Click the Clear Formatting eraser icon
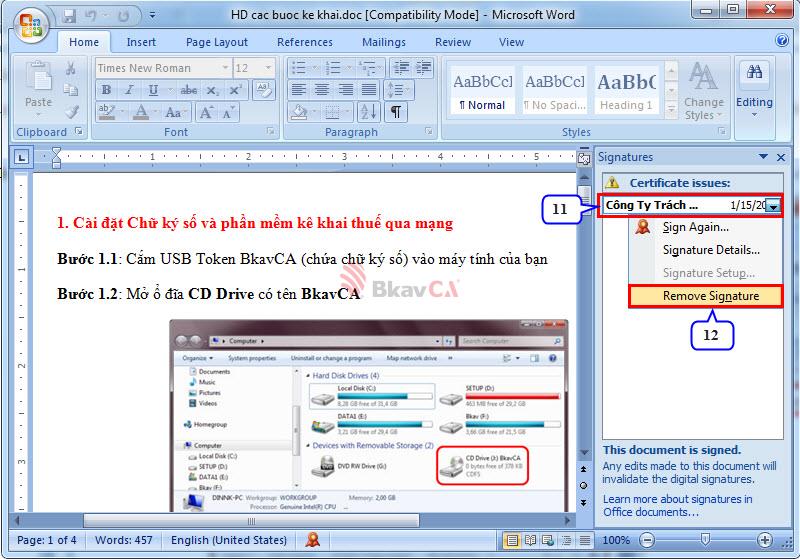Viewport: 800px width, 559px height. pyautogui.click(x=264, y=90)
